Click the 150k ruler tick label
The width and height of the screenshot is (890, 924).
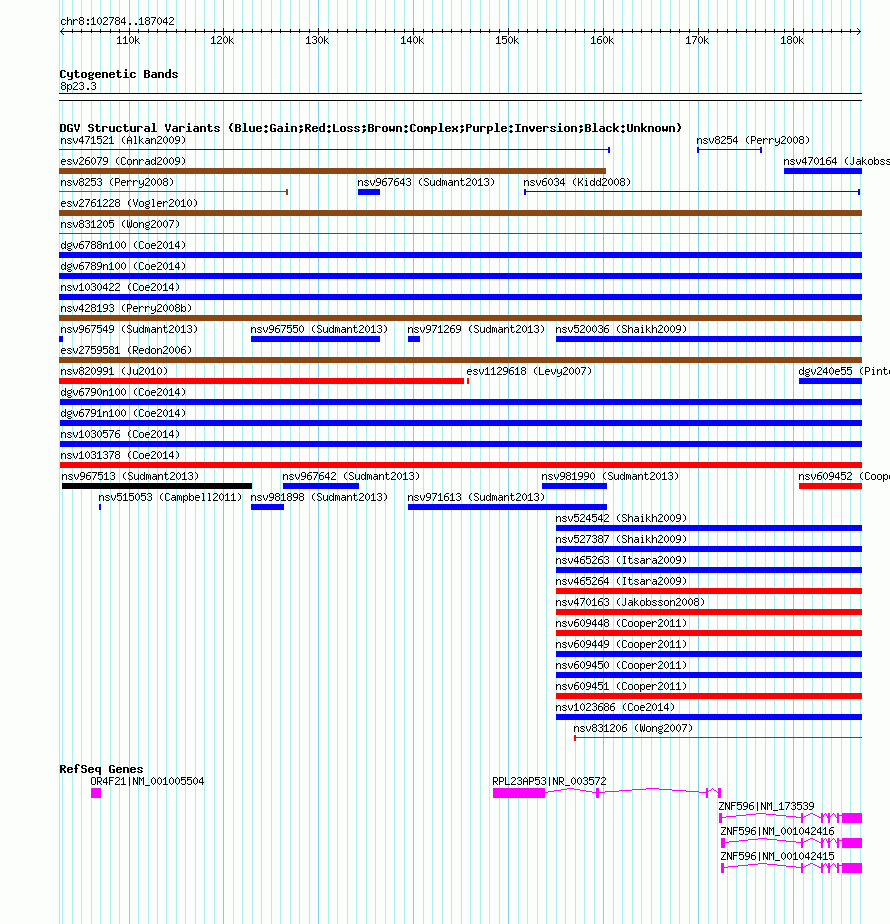tap(507, 41)
